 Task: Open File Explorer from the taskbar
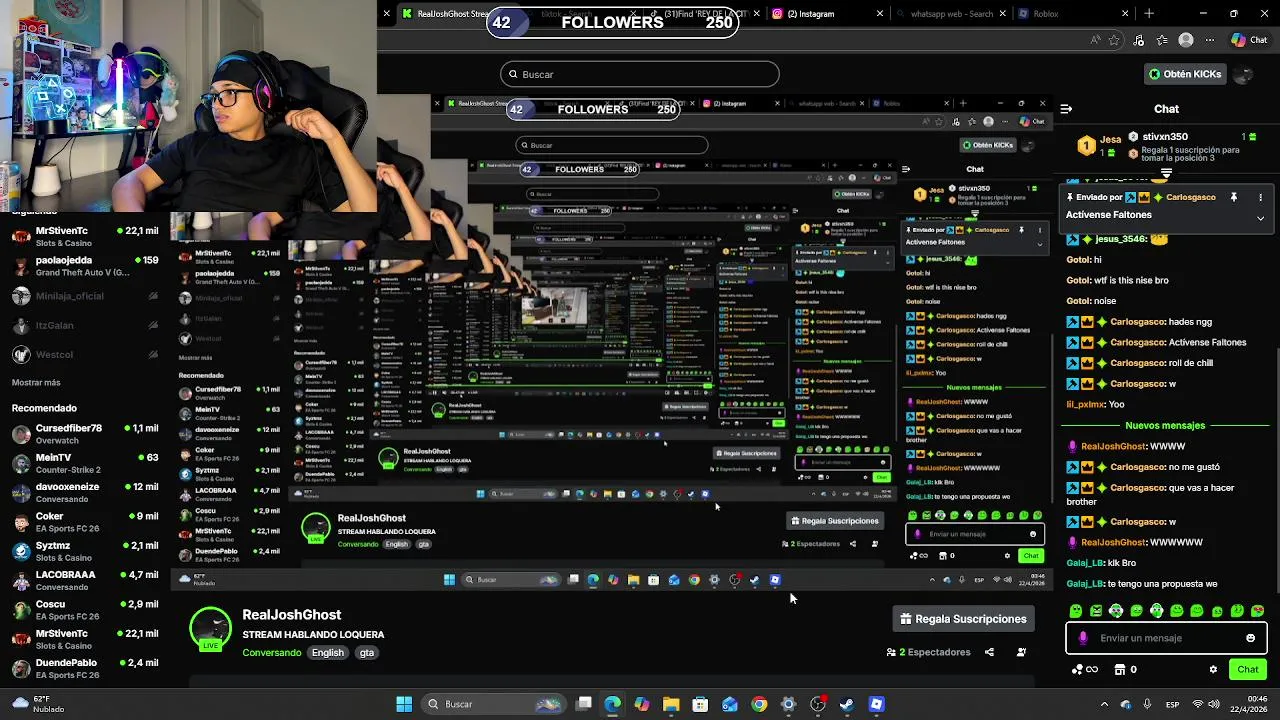click(x=671, y=704)
